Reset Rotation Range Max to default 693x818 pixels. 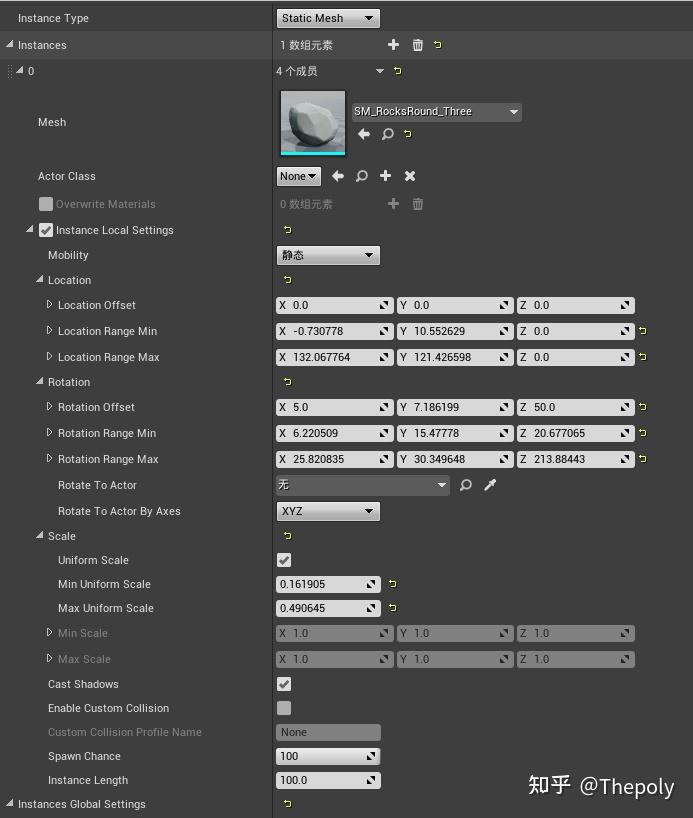[x=643, y=459]
